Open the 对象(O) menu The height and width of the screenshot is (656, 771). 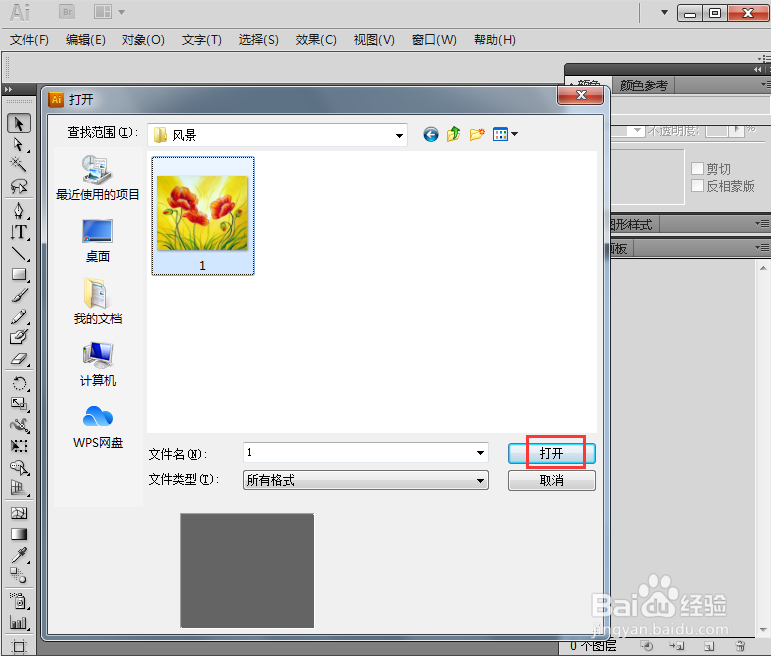pos(143,40)
